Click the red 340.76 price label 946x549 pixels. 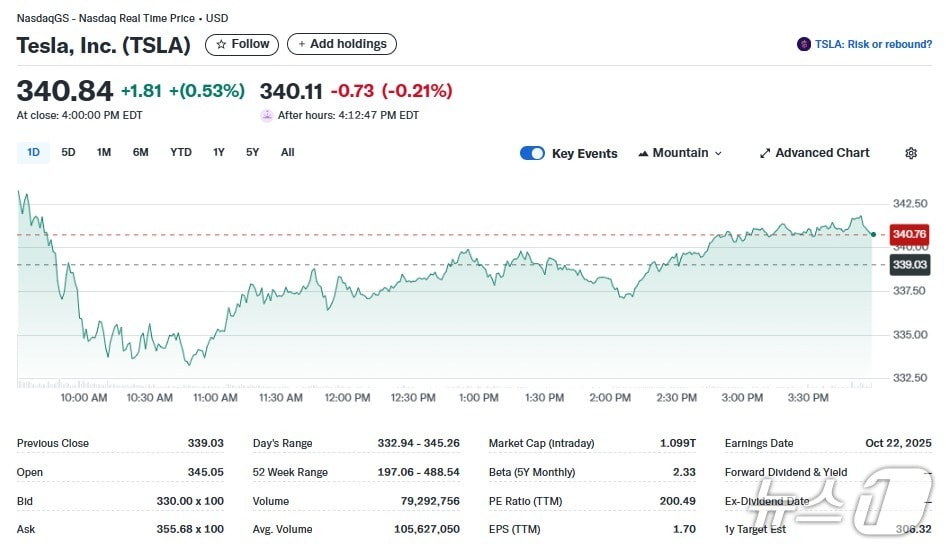[x=909, y=234]
